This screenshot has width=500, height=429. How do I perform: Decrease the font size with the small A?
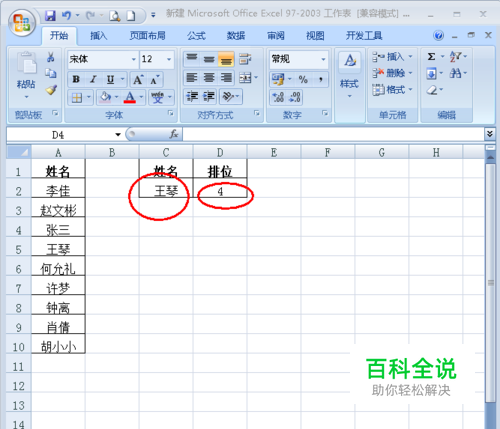pos(154,79)
